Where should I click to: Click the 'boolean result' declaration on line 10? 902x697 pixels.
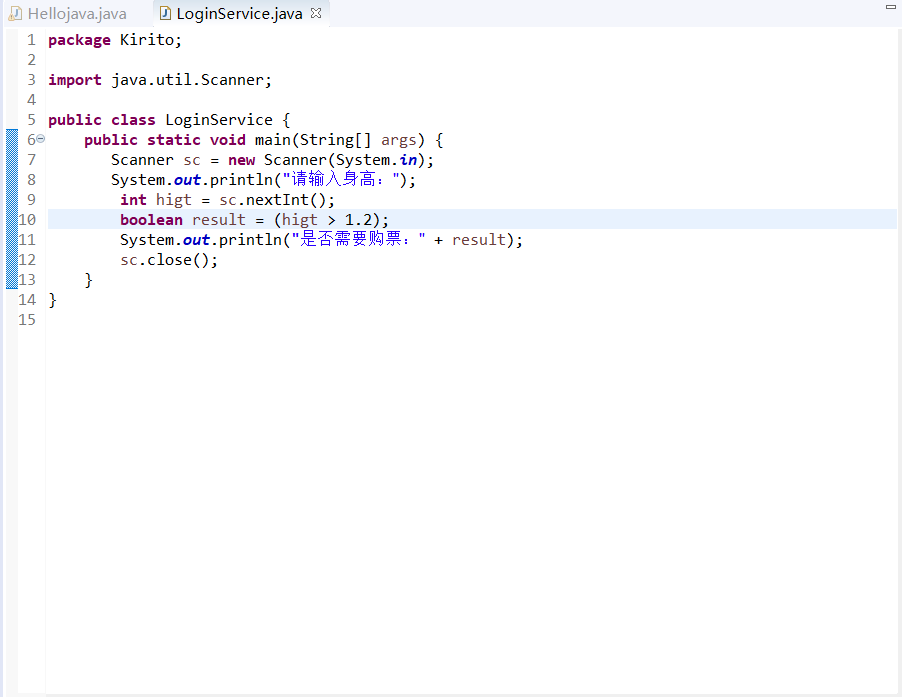[183, 220]
